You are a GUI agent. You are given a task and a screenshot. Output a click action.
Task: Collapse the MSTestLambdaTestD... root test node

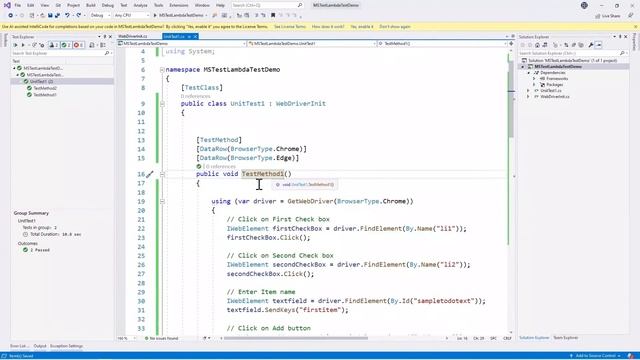point(14,68)
